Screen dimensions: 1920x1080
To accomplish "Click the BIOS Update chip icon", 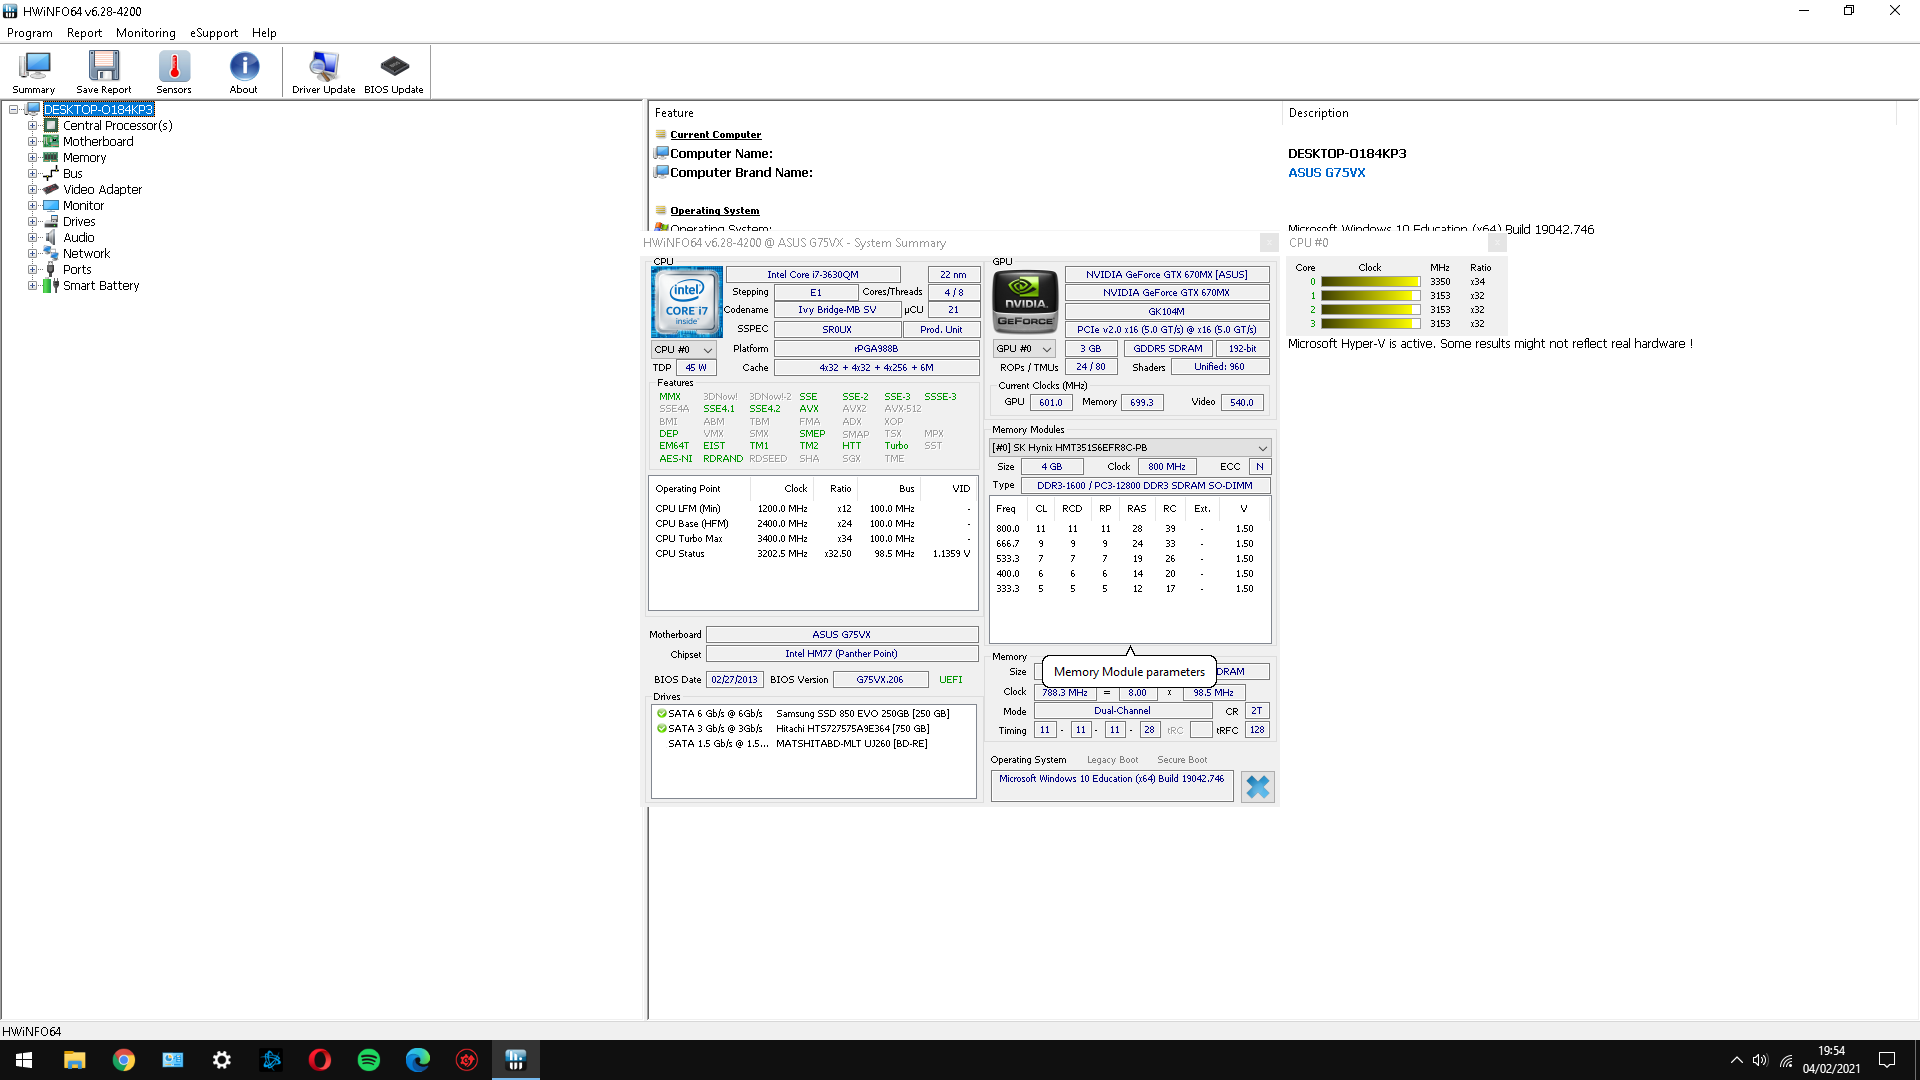I will (x=393, y=72).
